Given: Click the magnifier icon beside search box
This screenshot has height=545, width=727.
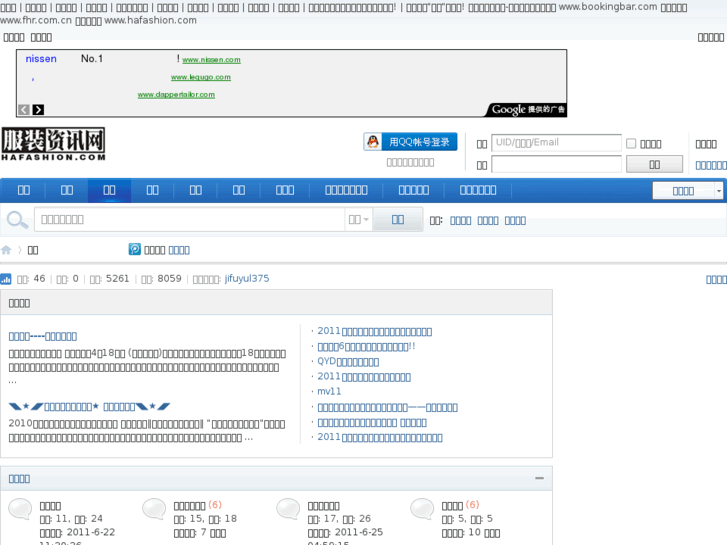Looking at the screenshot, I should point(17,219).
